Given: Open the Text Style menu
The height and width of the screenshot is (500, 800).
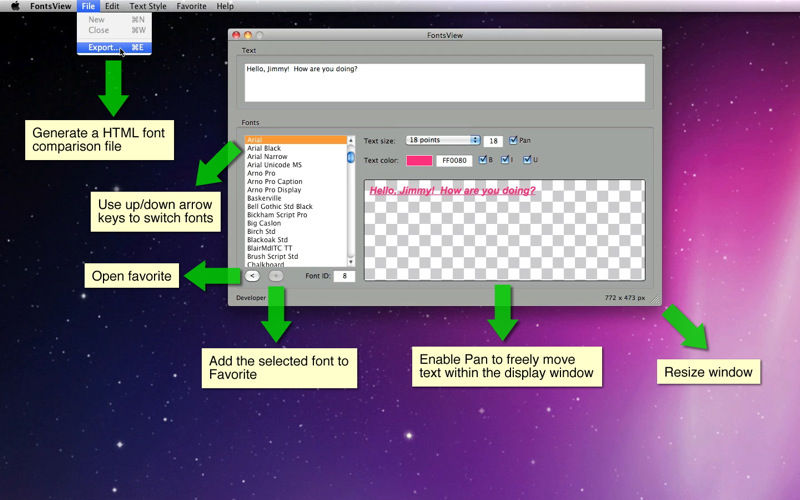Looking at the screenshot, I should click(147, 6).
